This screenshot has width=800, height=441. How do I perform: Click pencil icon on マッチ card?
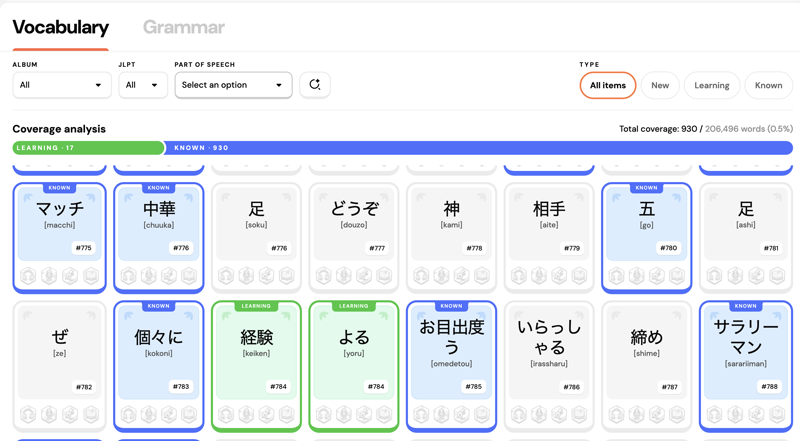point(70,276)
